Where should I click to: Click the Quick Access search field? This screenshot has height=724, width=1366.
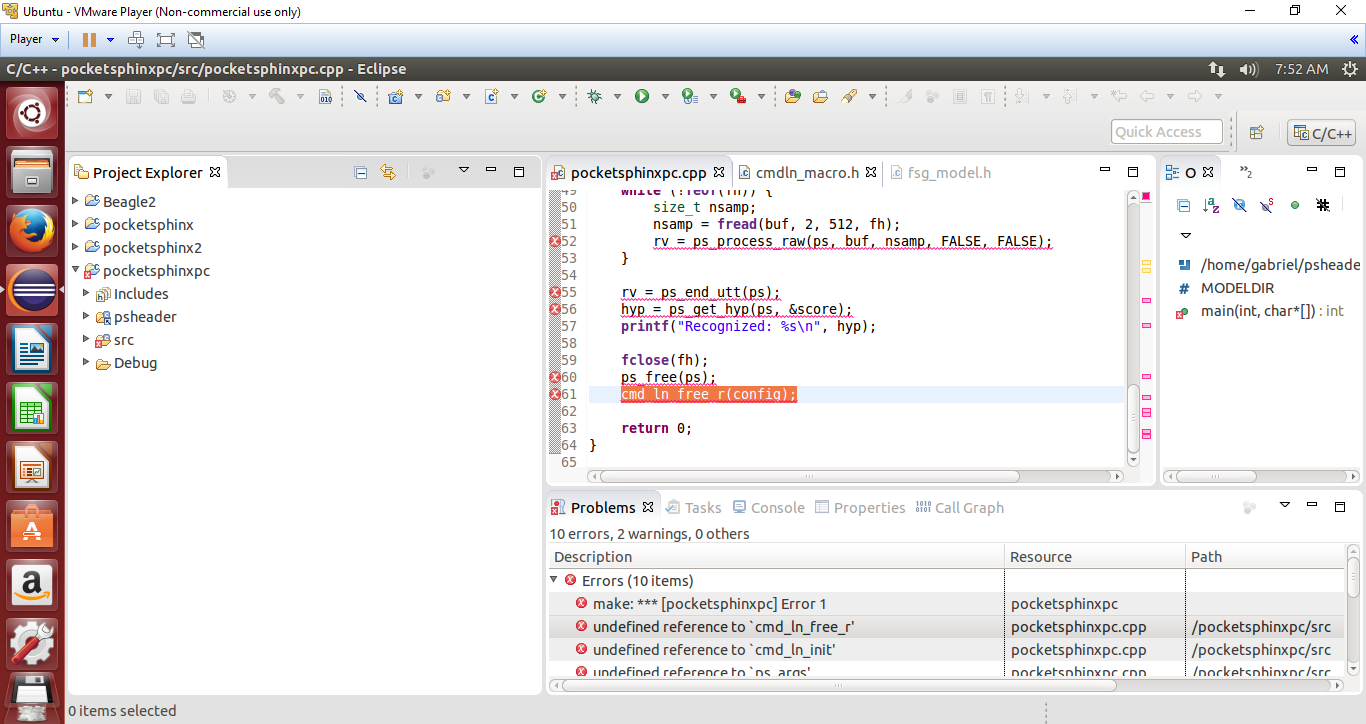pyautogui.click(x=1166, y=132)
